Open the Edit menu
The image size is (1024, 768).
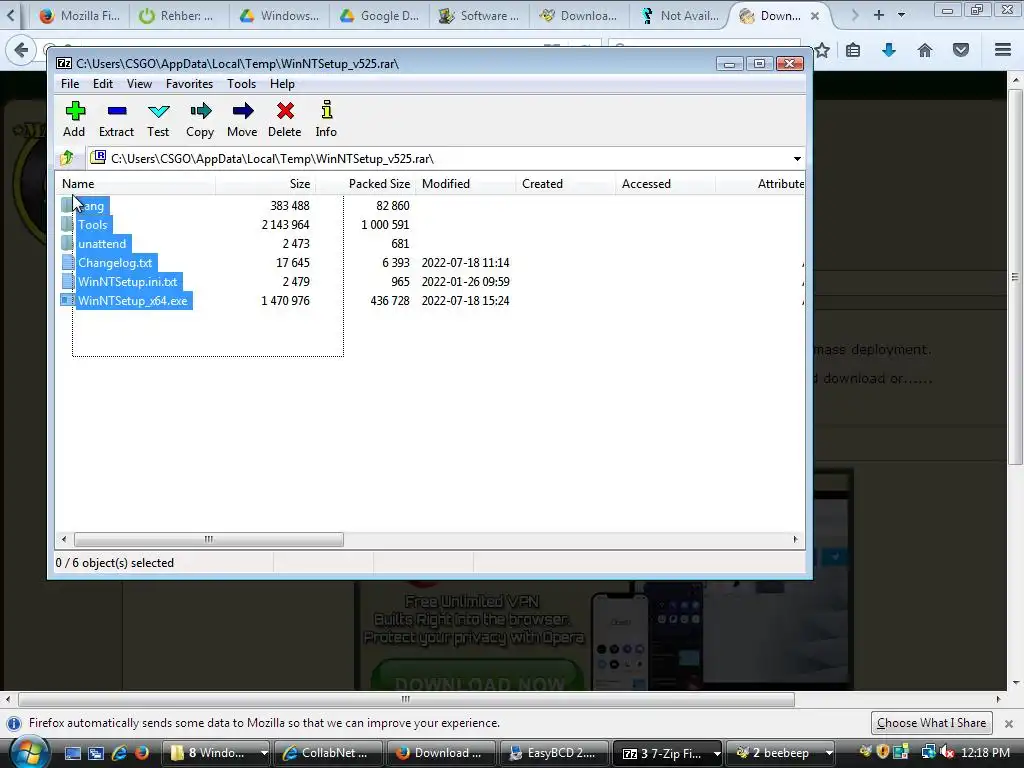[x=103, y=84]
